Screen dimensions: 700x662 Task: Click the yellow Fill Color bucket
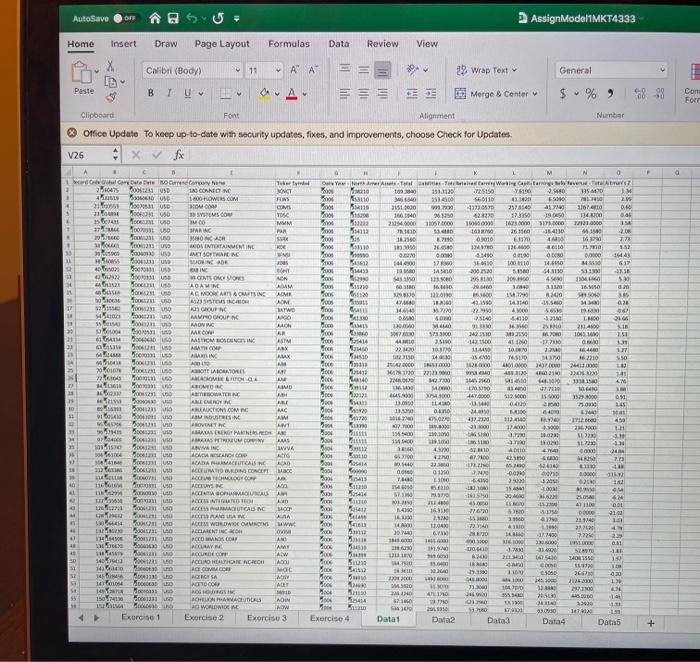click(x=265, y=94)
